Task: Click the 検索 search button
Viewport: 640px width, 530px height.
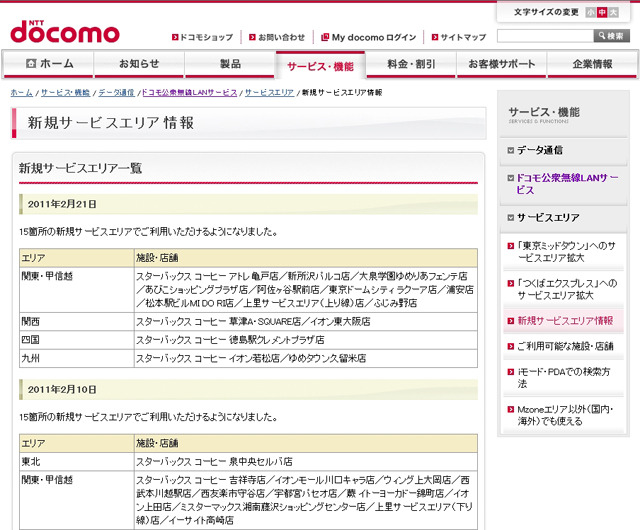Action: pos(611,36)
